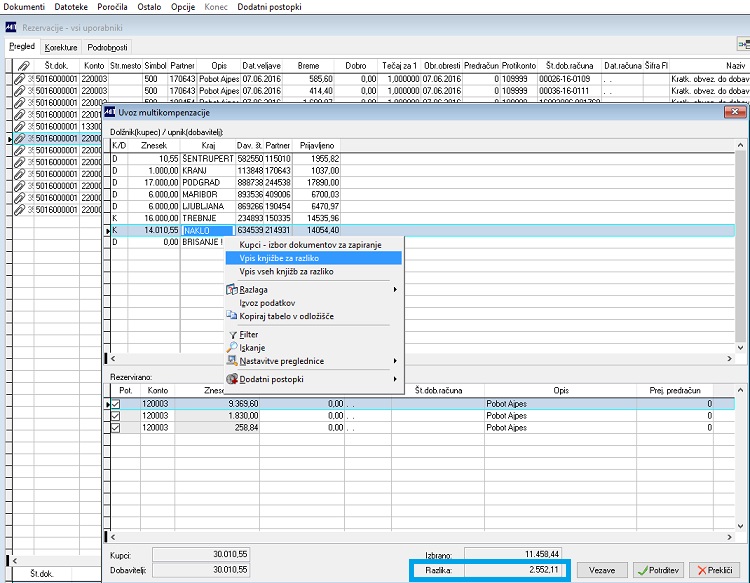Confirm with the Potrditev button
This screenshot has width=750, height=583.
pyautogui.click(x=659, y=570)
